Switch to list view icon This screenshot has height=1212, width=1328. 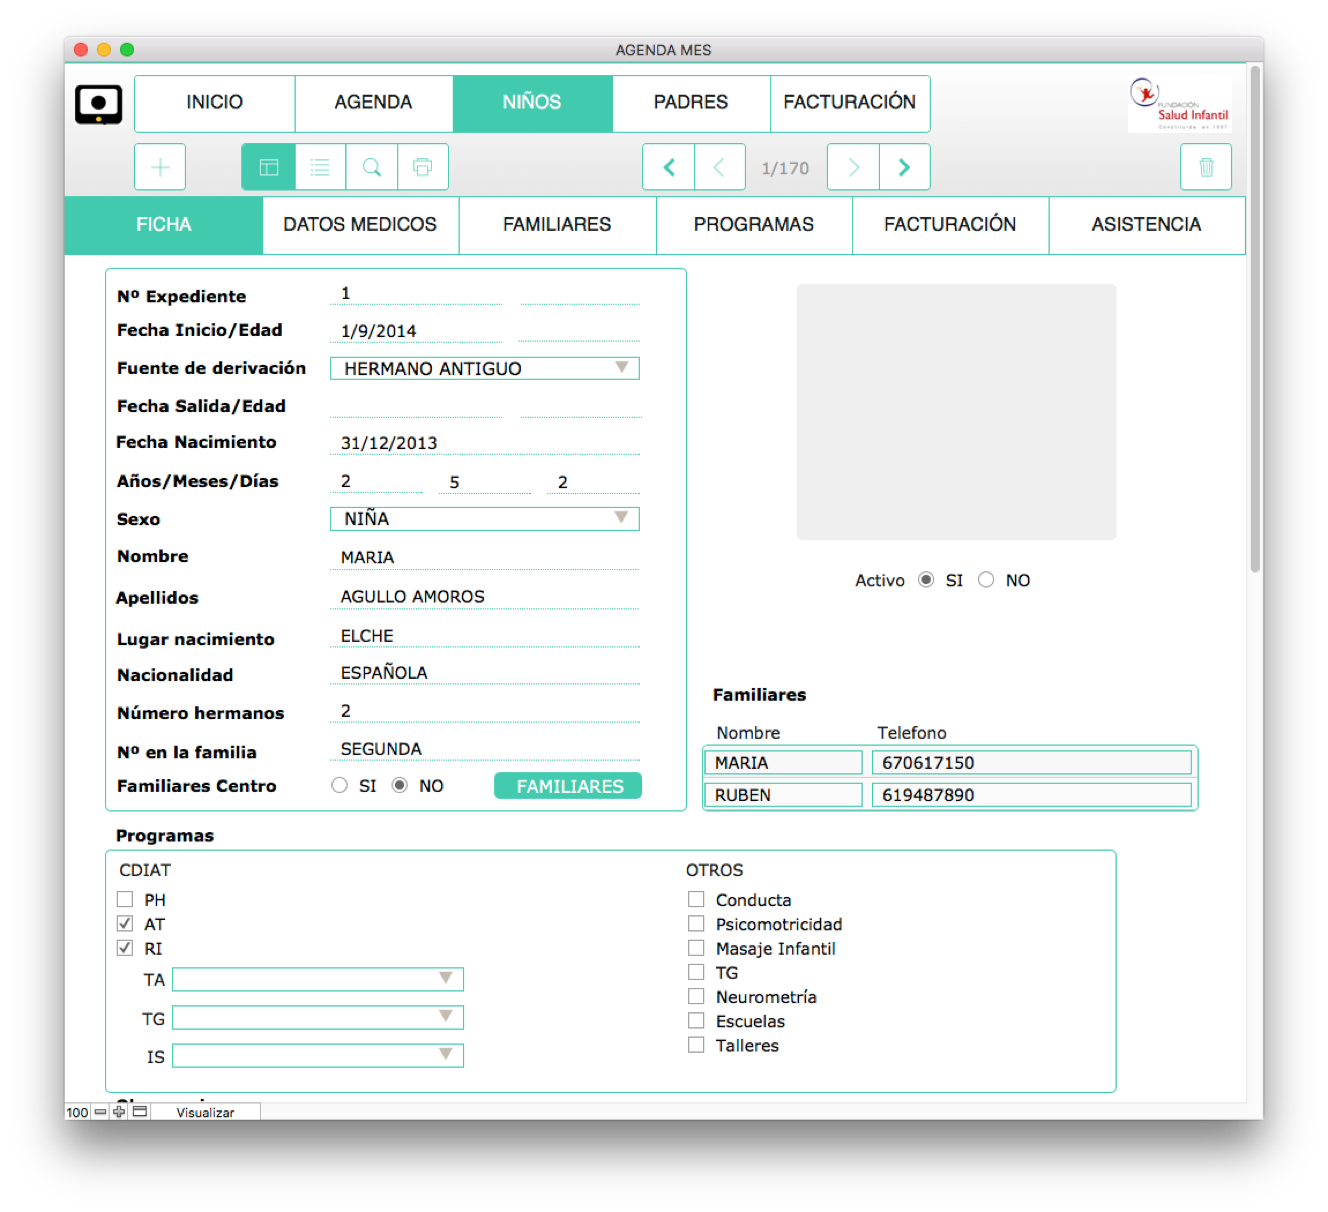(320, 167)
